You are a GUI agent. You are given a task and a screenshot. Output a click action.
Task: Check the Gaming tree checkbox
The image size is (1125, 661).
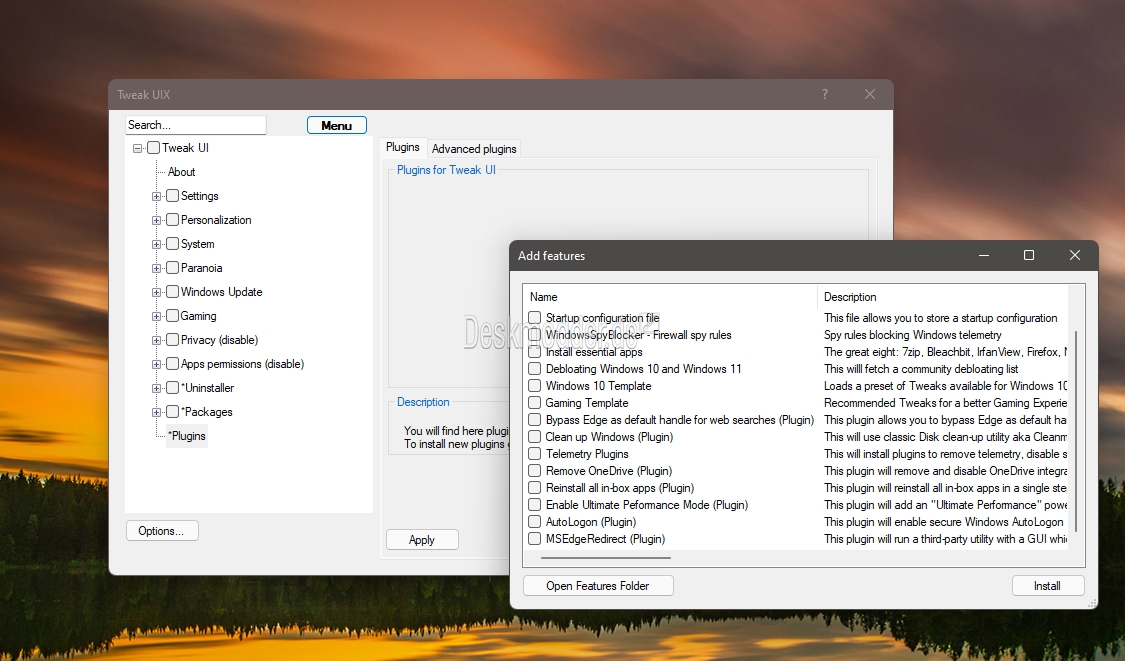[x=172, y=316]
